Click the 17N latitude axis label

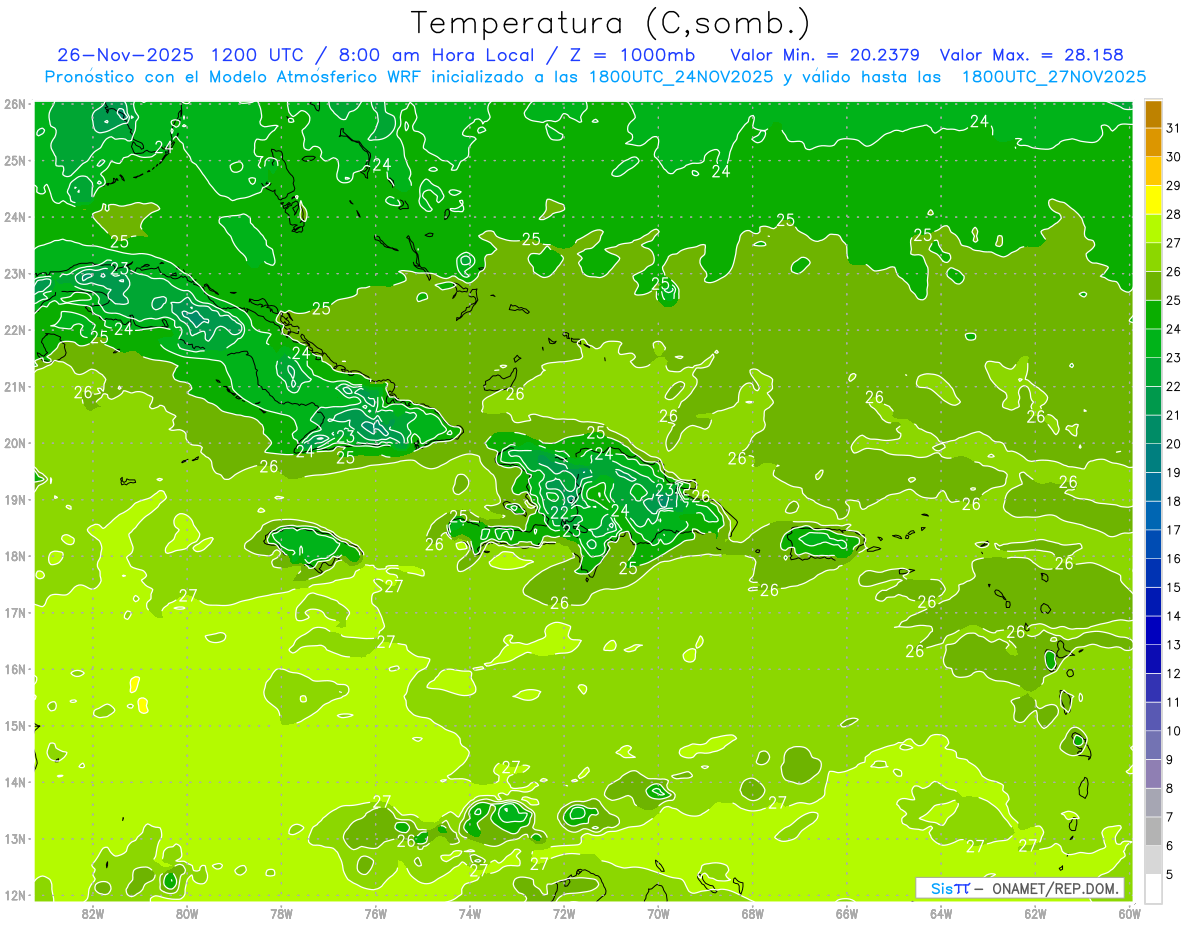[15, 612]
